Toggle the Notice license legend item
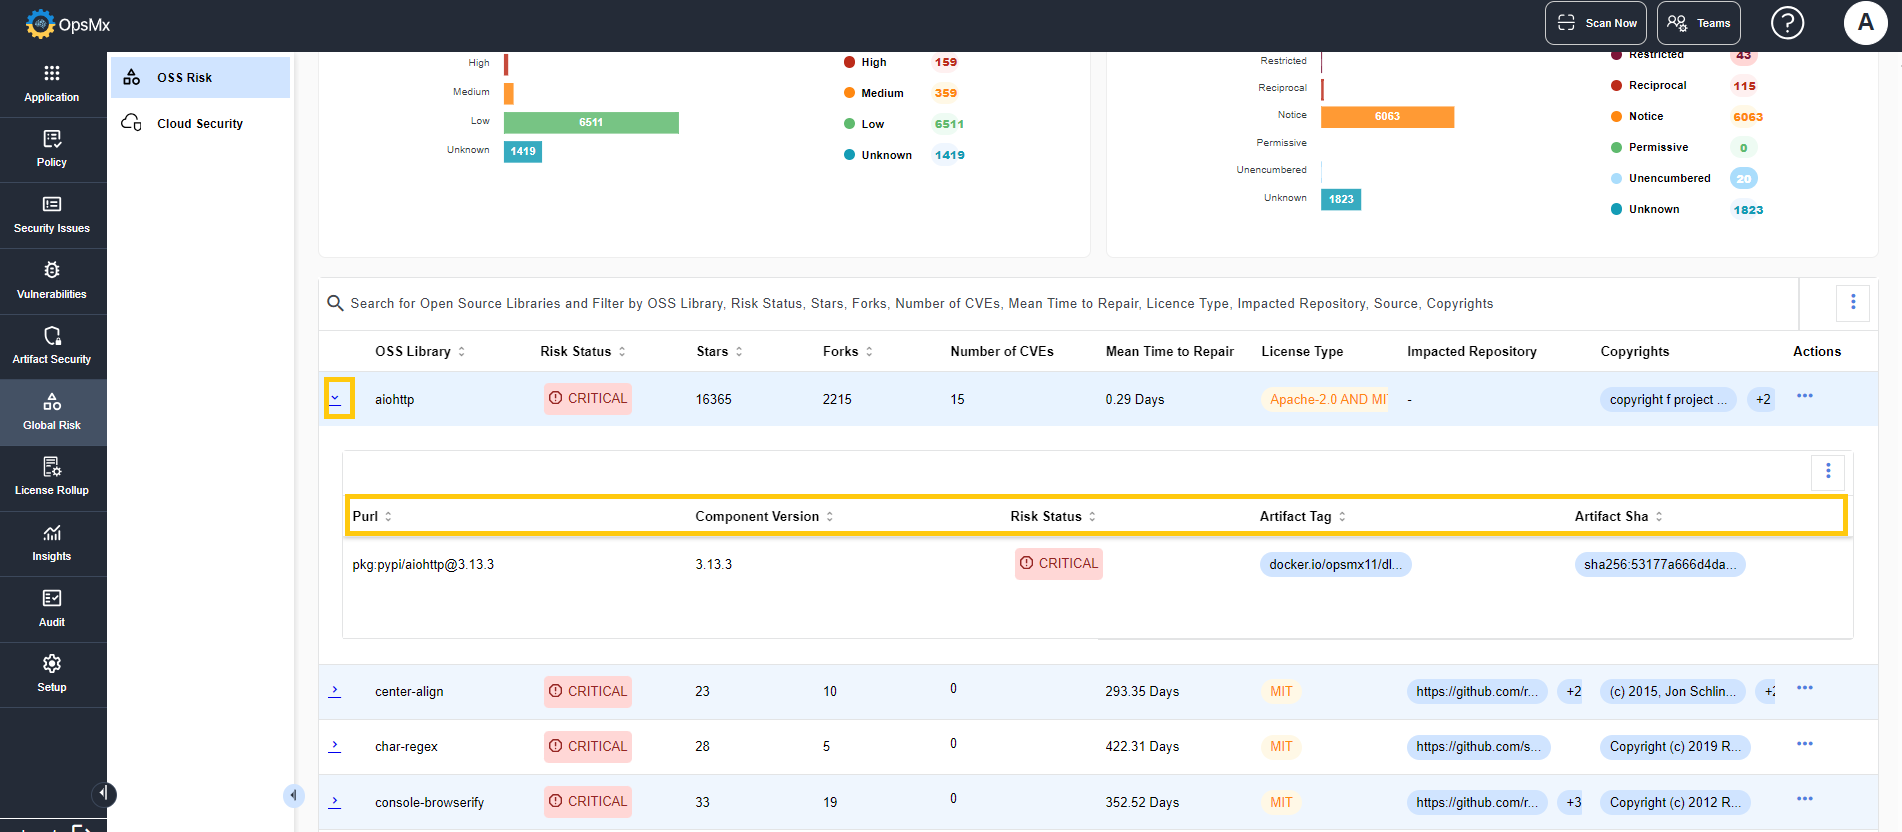1902x832 pixels. (1645, 116)
